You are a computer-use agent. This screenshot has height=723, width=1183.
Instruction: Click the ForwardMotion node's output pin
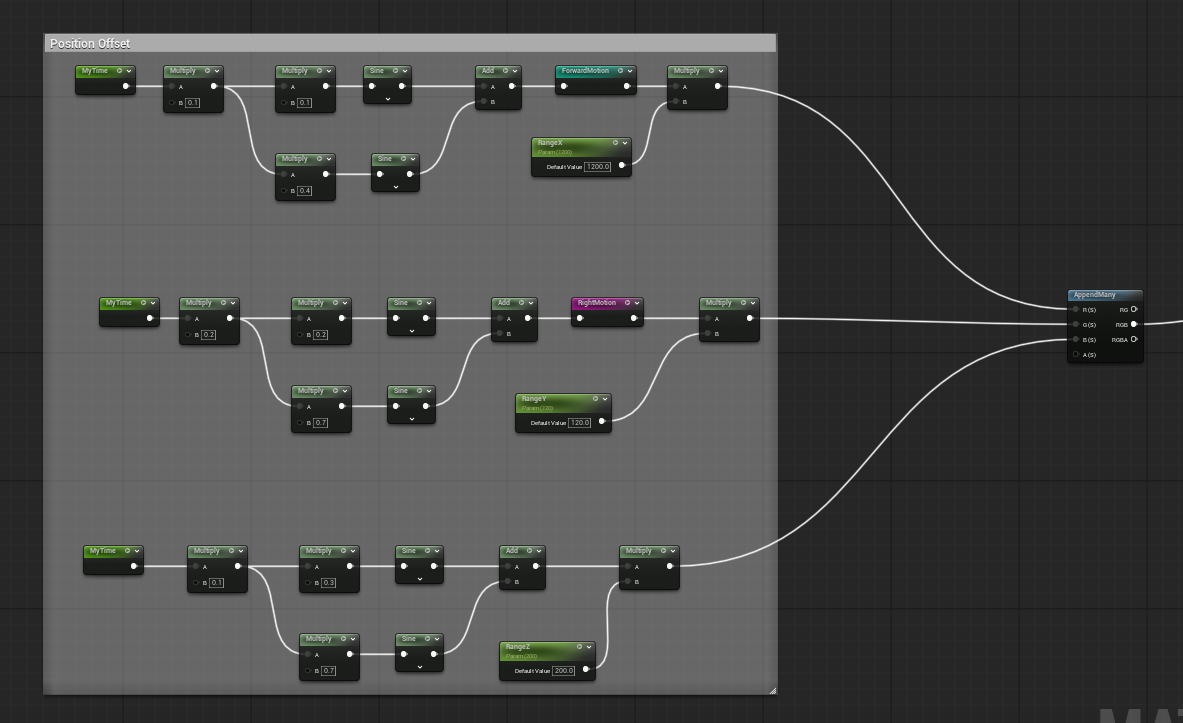[x=627, y=86]
